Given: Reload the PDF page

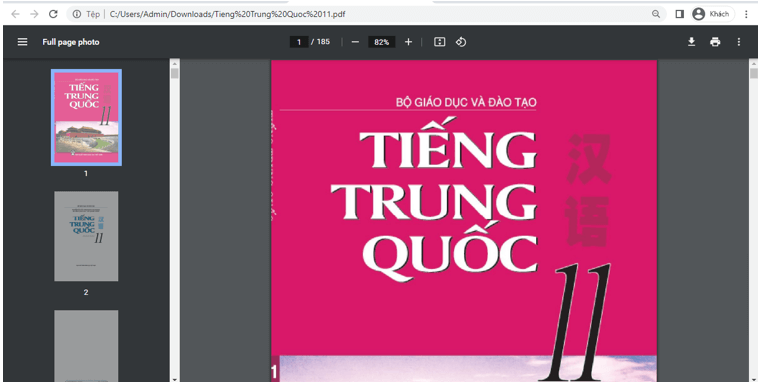Looking at the screenshot, I should 53,14.
